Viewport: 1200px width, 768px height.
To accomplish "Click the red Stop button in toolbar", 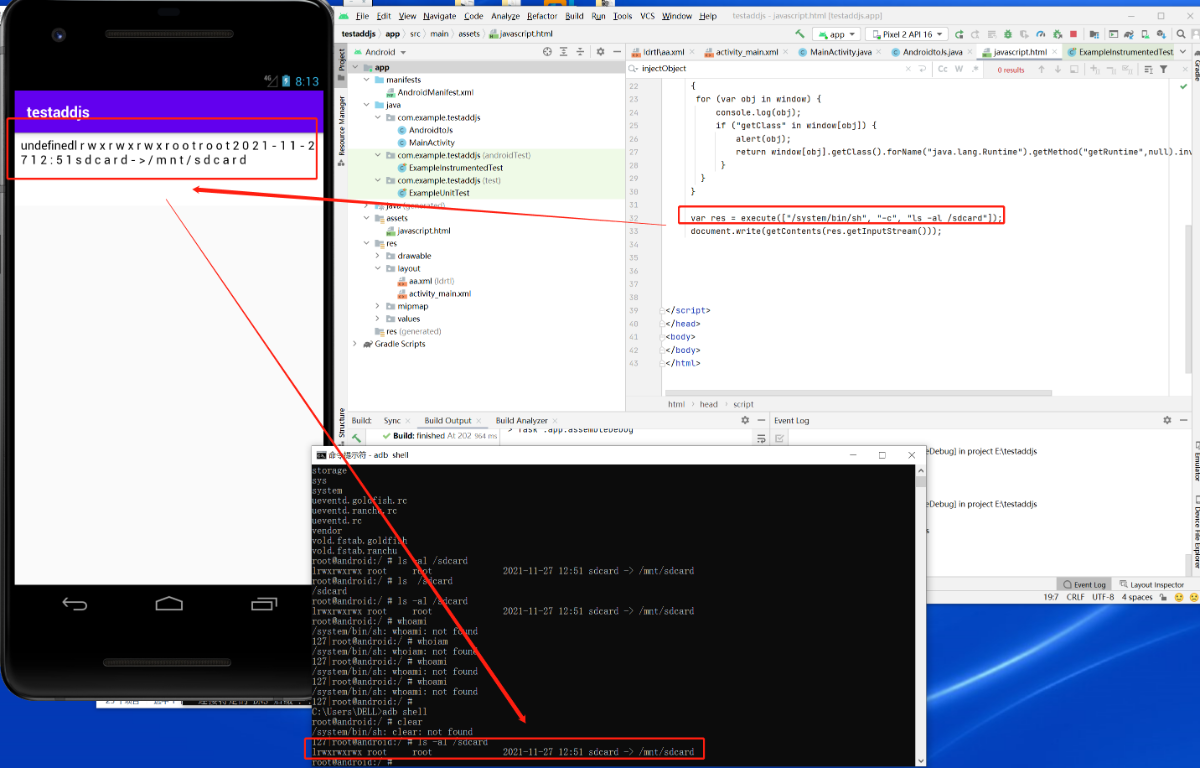I will (x=1074, y=34).
